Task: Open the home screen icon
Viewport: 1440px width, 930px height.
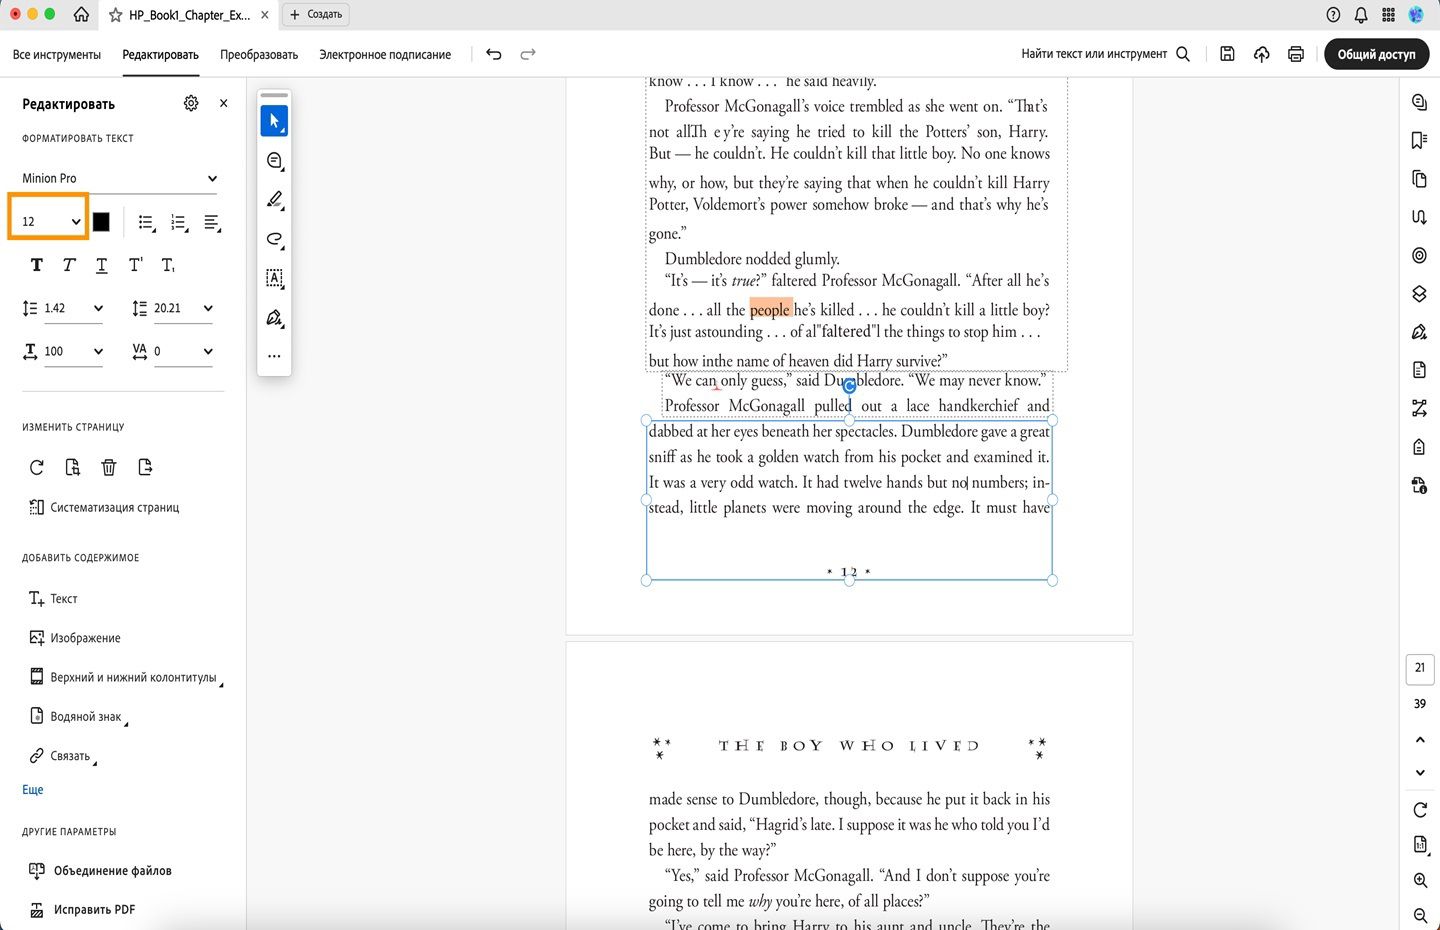Action: pyautogui.click(x=81, y=15)
